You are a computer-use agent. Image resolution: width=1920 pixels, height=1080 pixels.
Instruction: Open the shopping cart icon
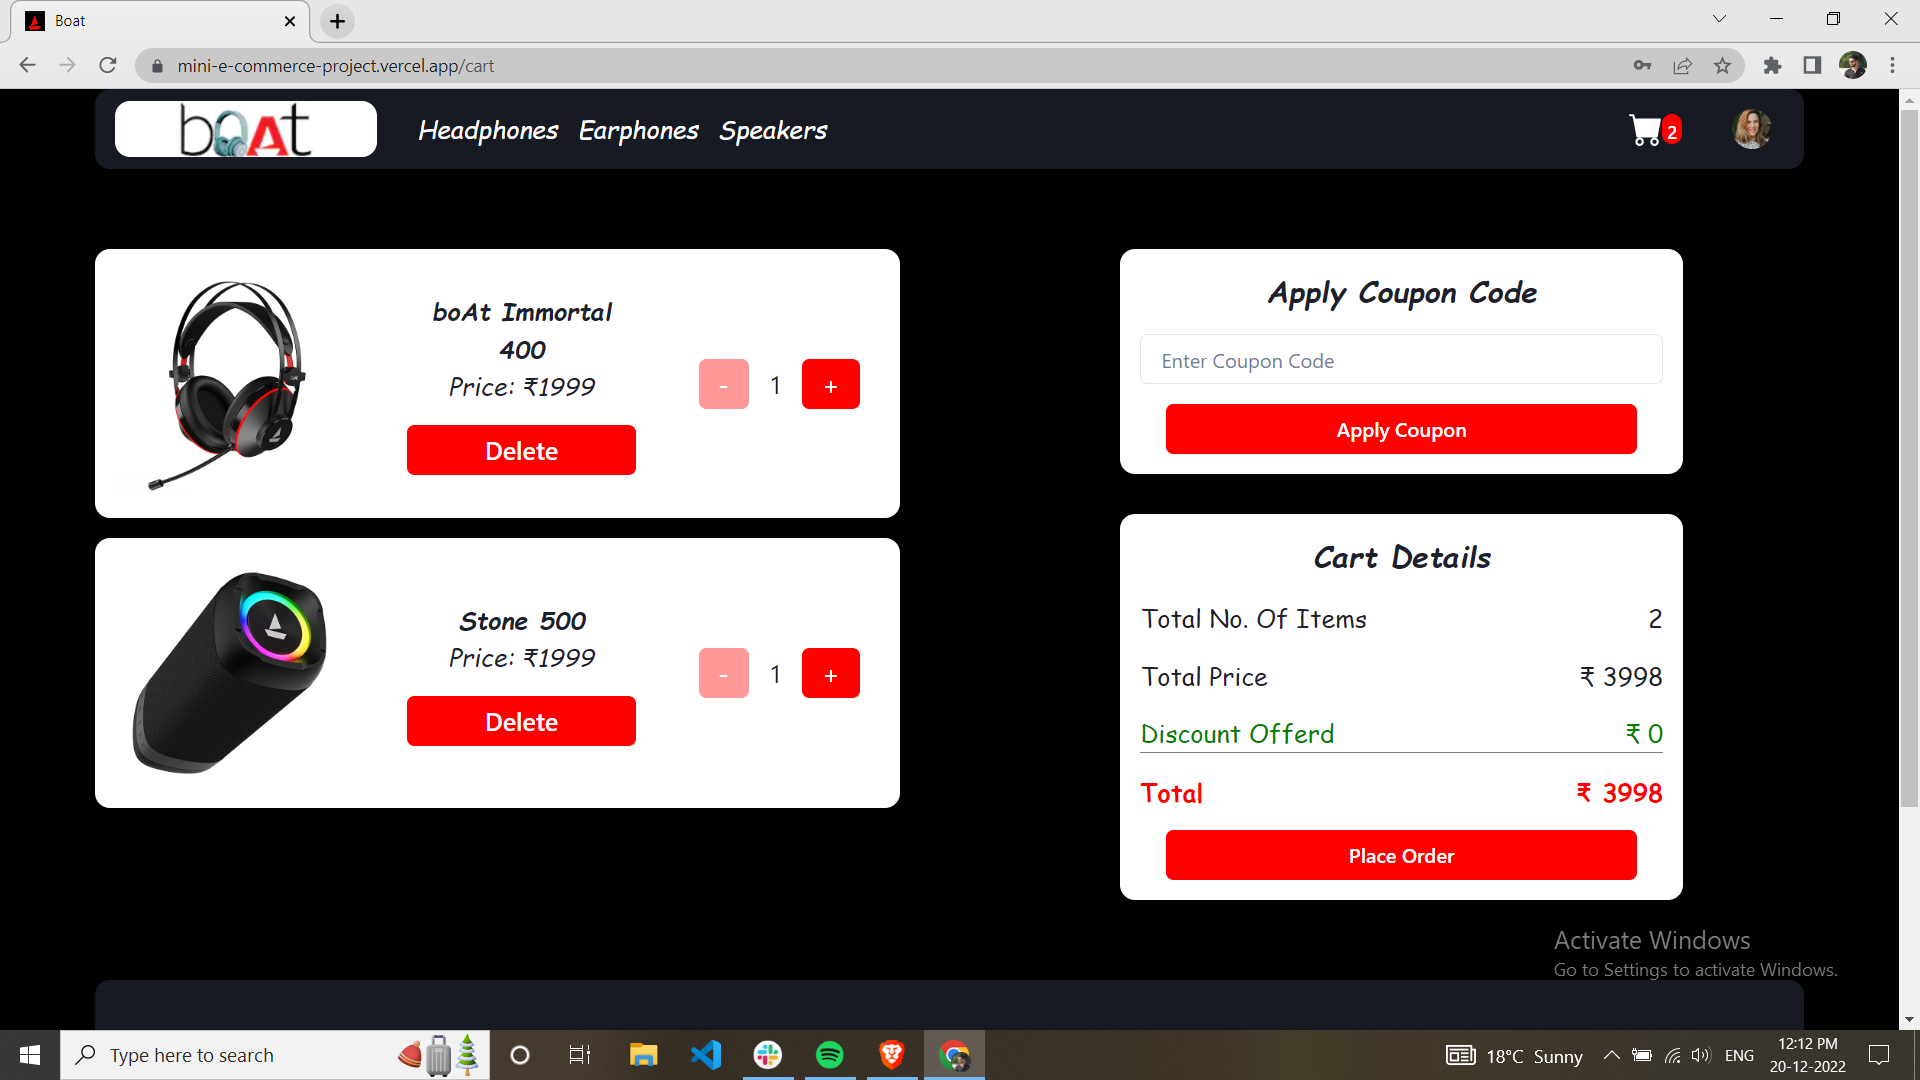(x=1646, y=129)
